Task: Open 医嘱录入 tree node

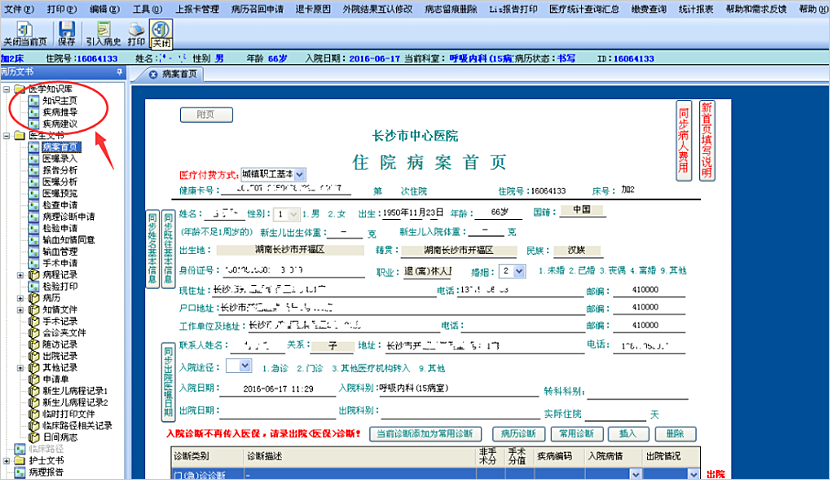Action: [60, 158]
